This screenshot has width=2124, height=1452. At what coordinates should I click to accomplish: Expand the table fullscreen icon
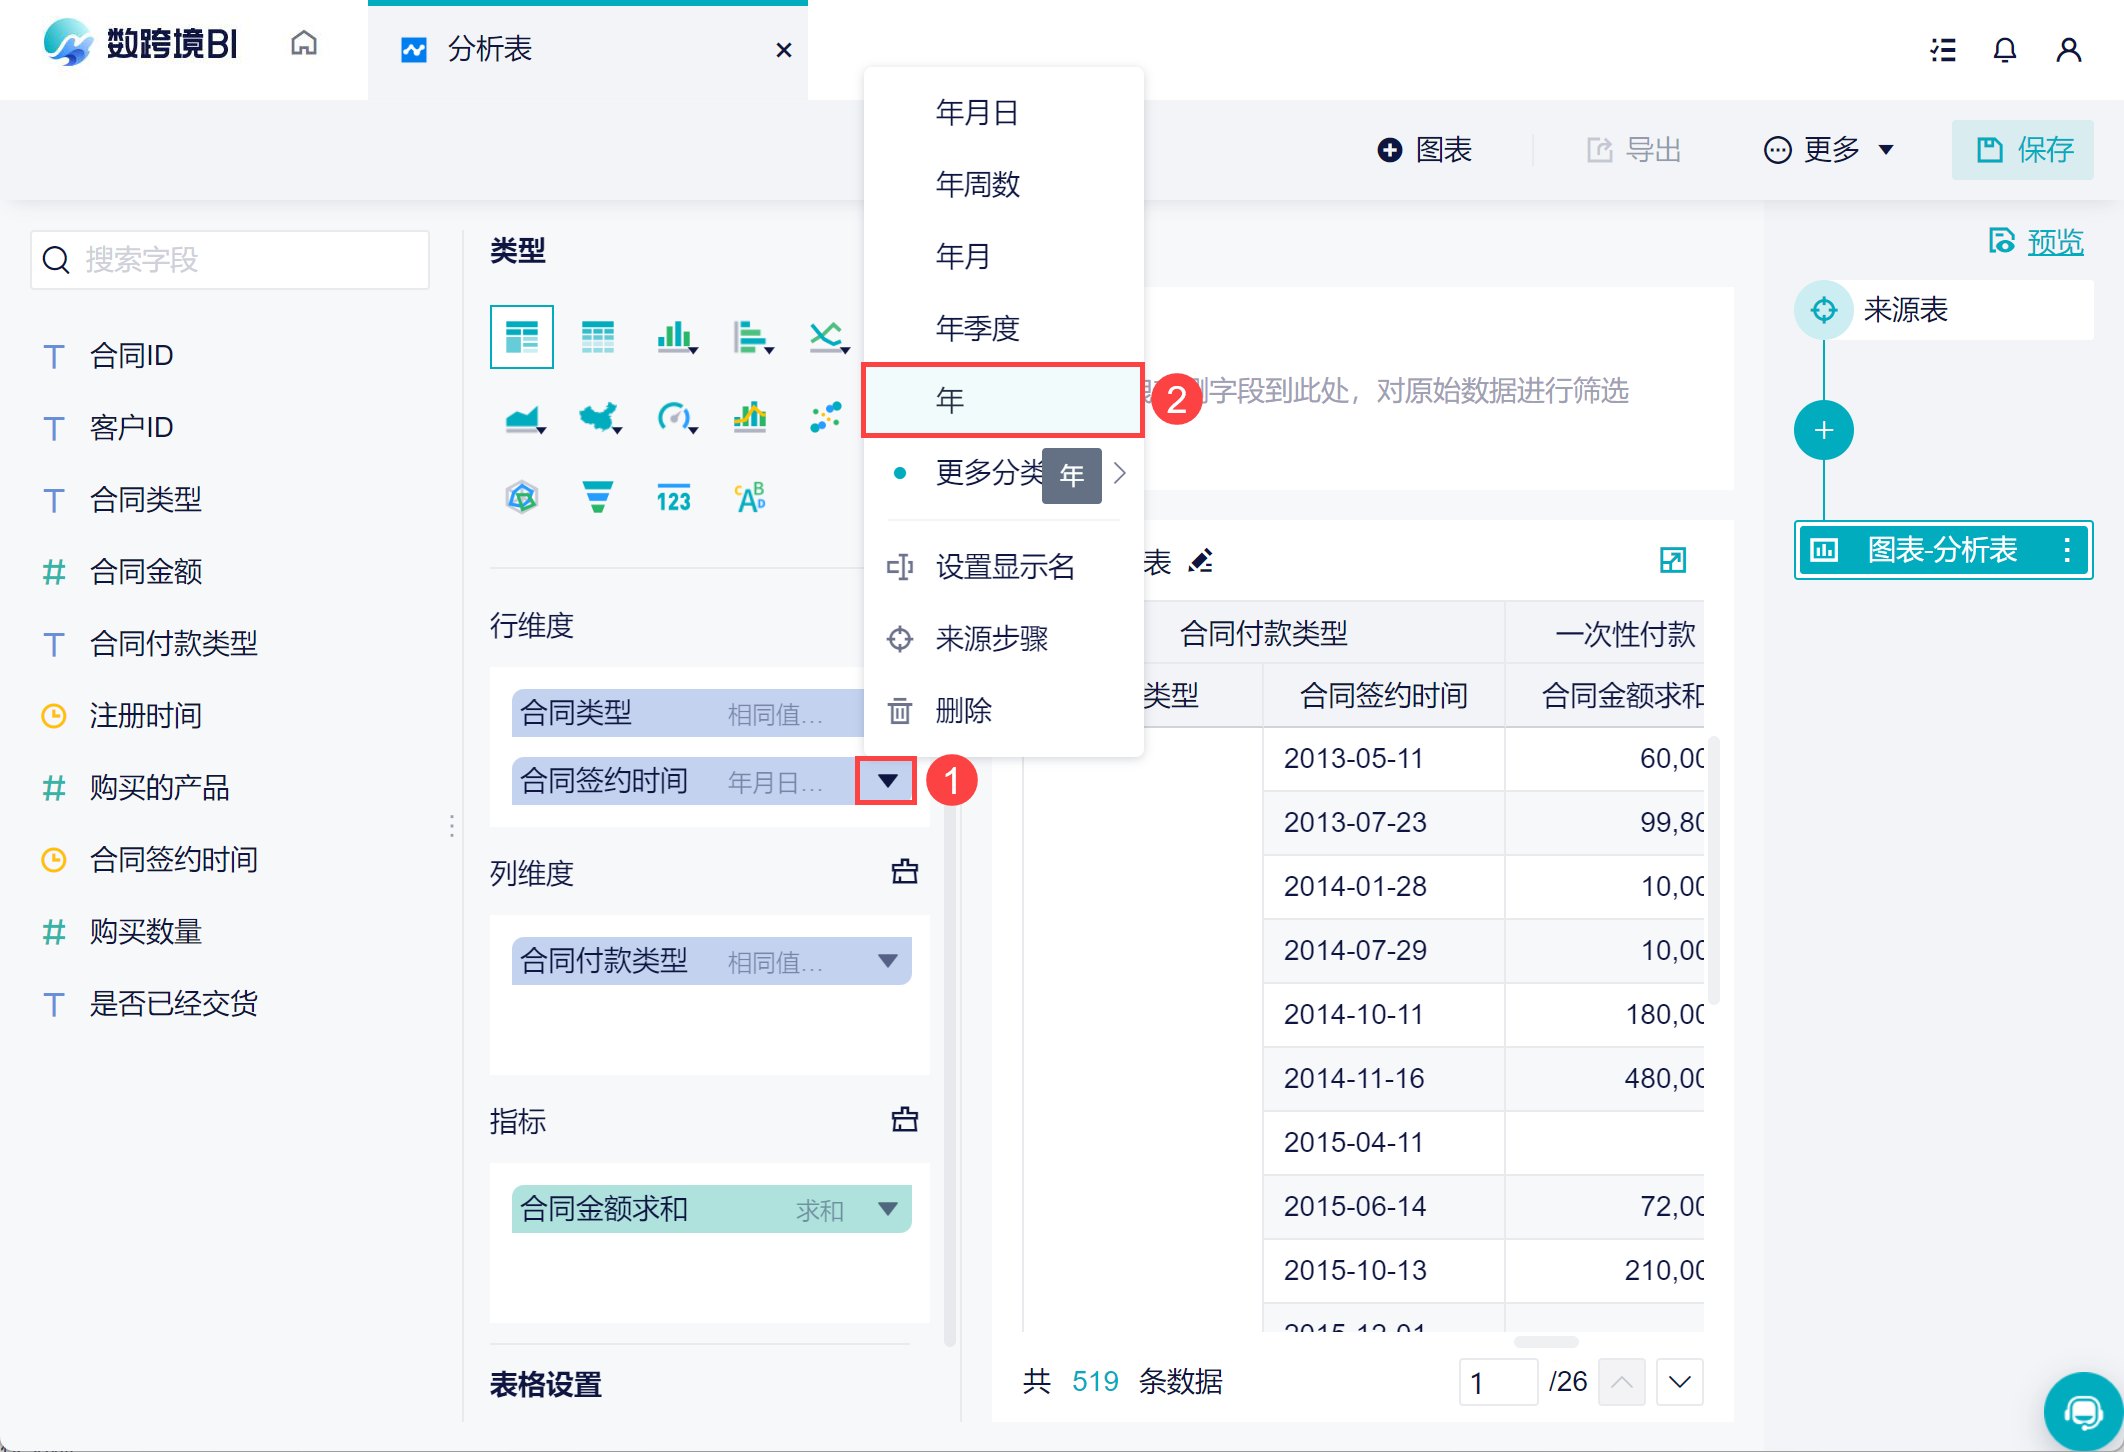1672,560
